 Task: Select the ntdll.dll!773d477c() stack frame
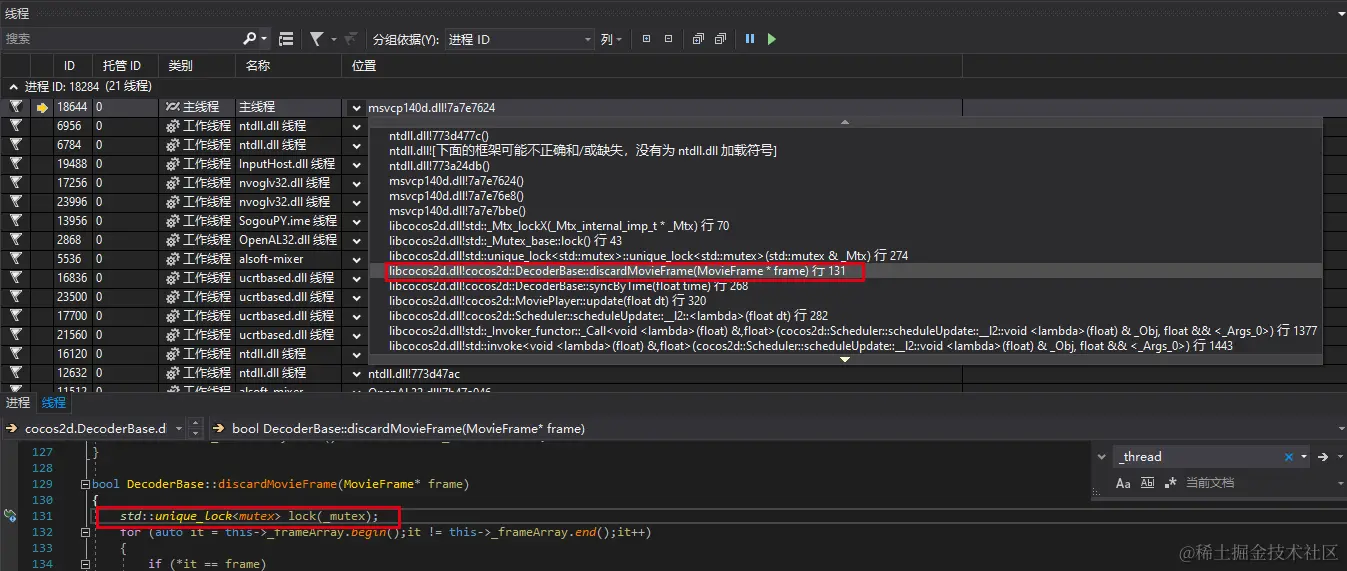coord(438,135)
